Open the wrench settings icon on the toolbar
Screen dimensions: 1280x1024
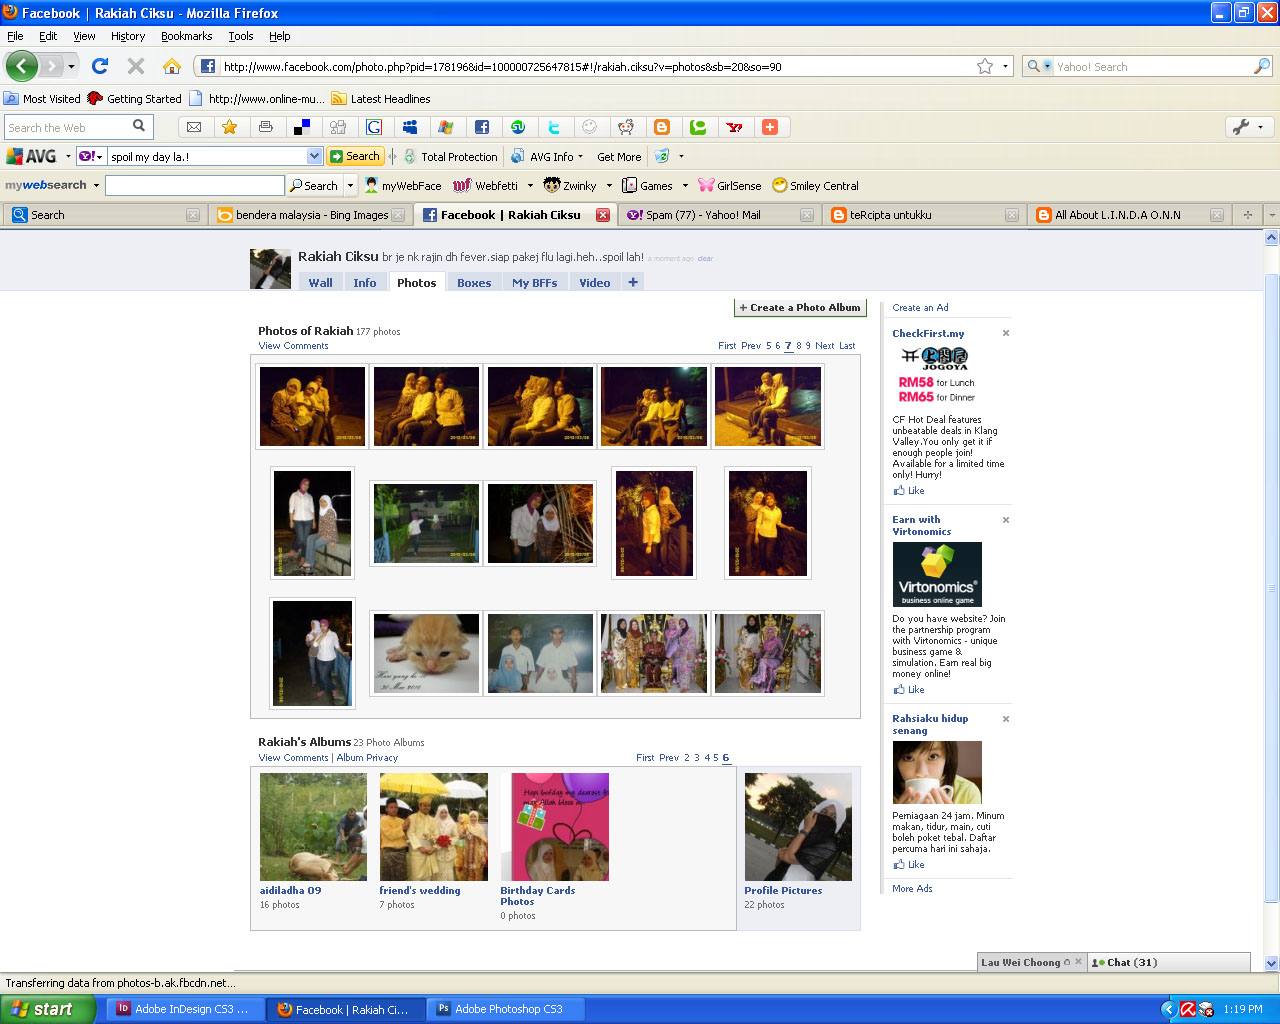[x=1241, y=127]
